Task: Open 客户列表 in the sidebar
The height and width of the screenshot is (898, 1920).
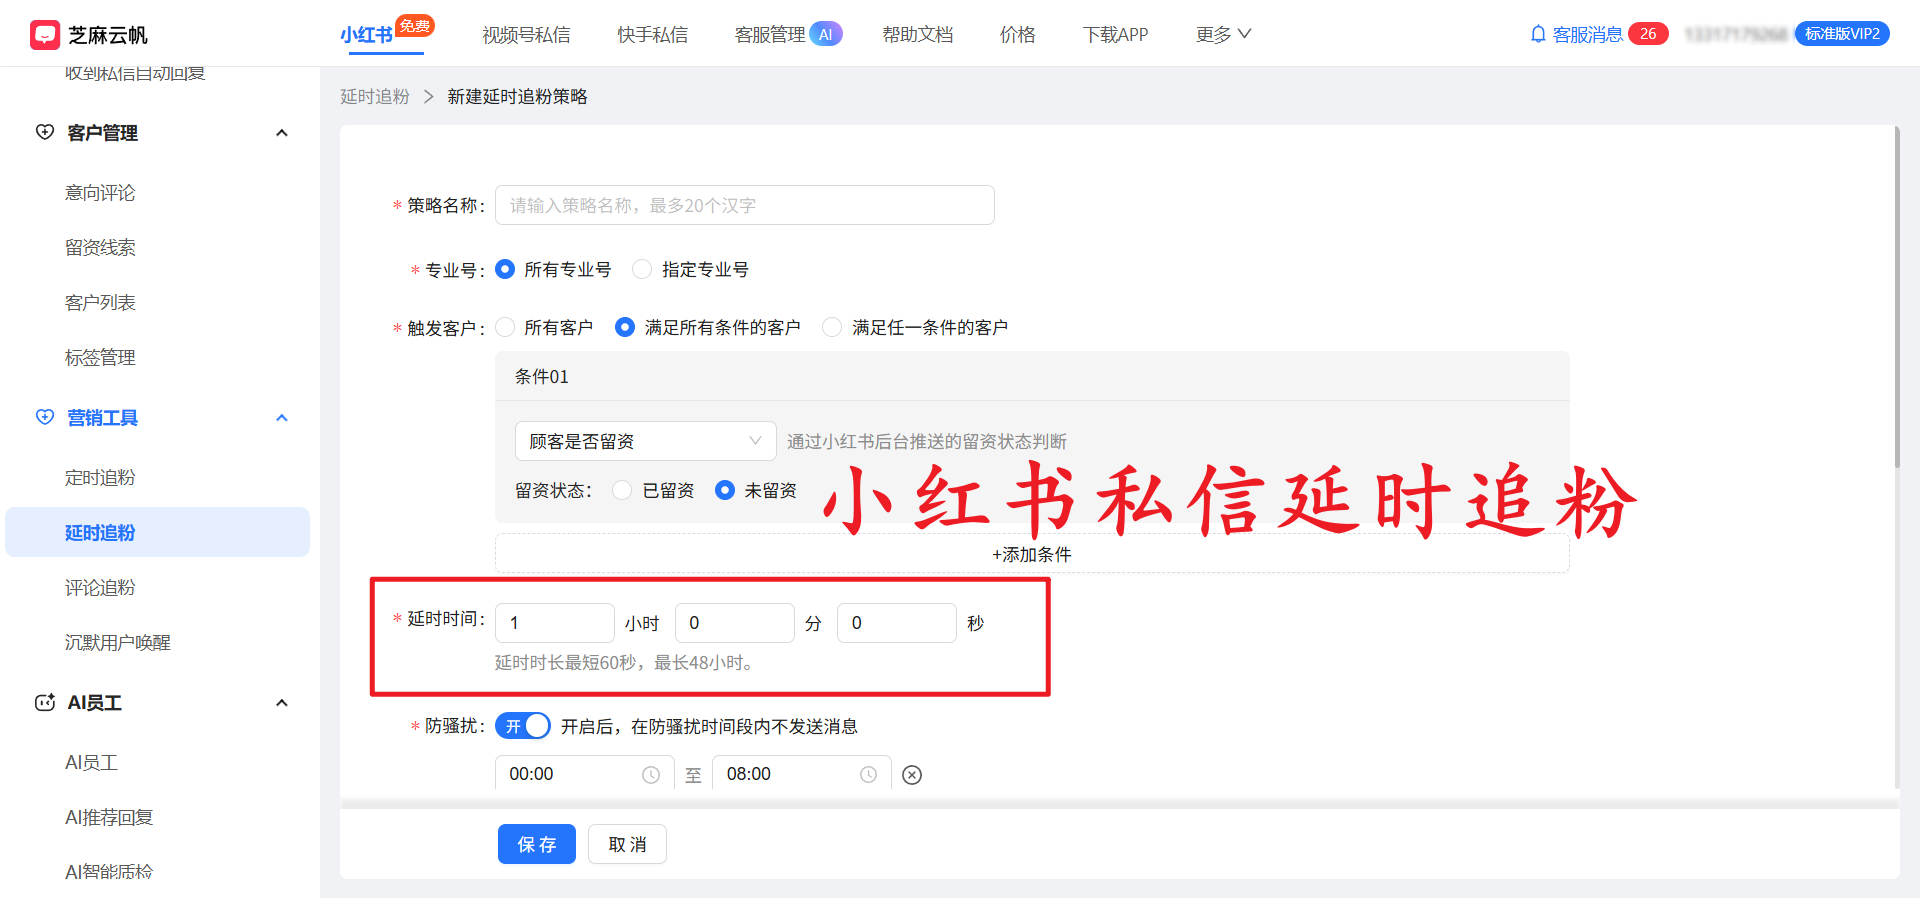Action: click(100, 302)
